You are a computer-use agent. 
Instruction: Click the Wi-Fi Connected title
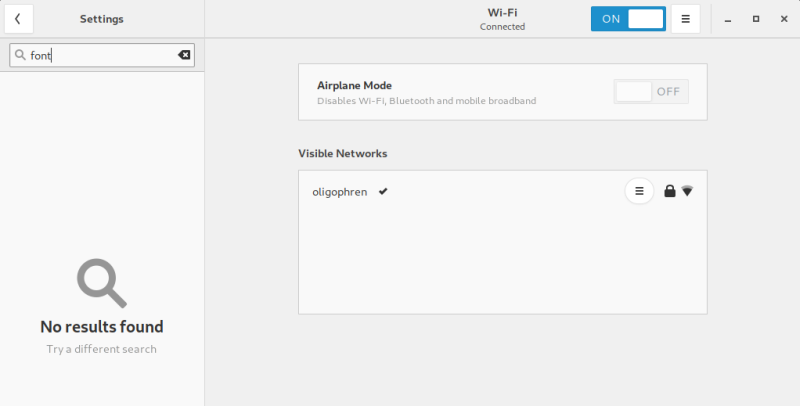[502, 19]
